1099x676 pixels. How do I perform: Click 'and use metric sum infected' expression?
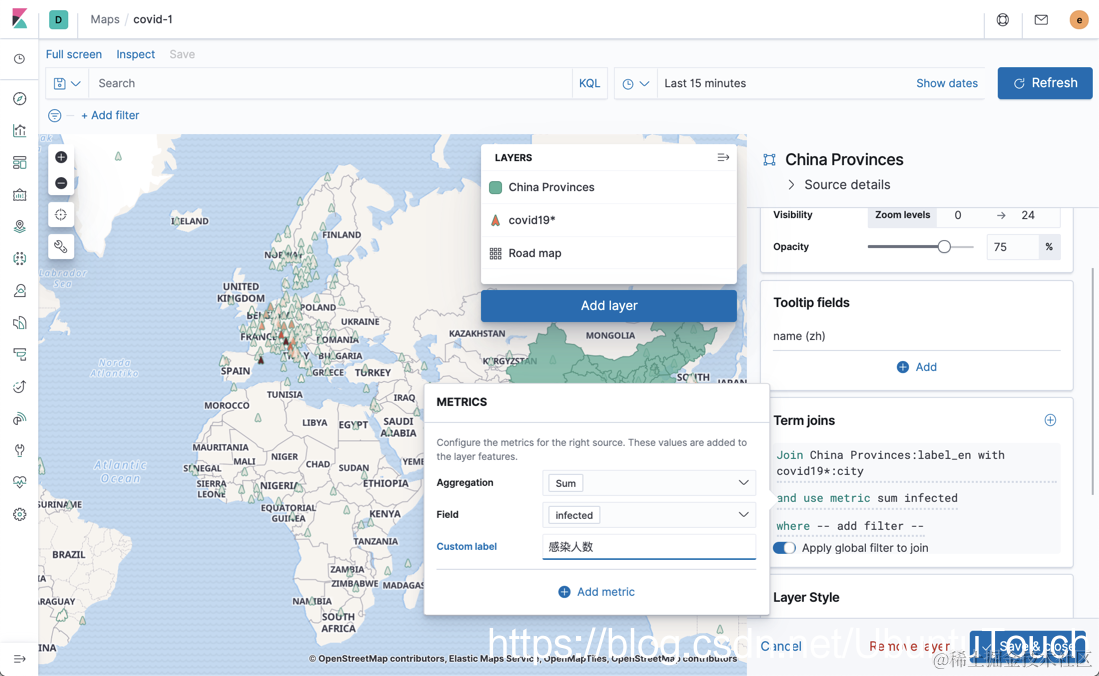(x=867, y=498)
